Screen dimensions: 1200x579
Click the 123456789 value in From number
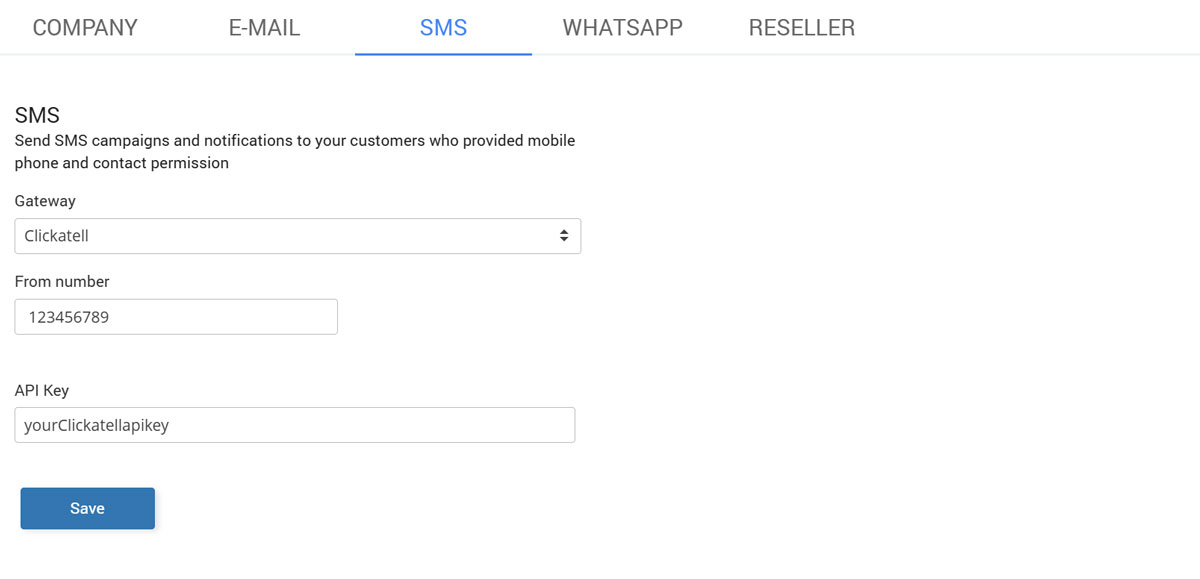(68, 317)
